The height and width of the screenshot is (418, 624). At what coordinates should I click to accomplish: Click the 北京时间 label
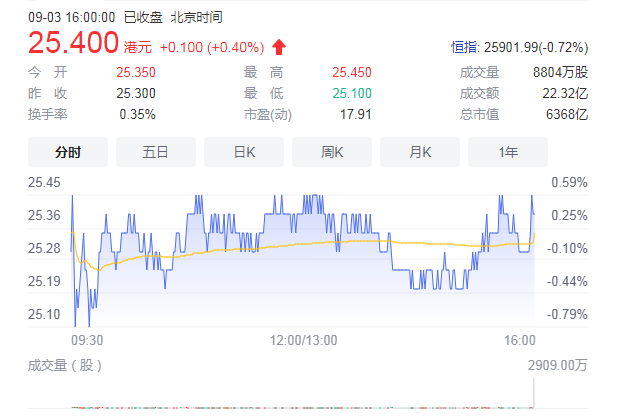point(196,18)
